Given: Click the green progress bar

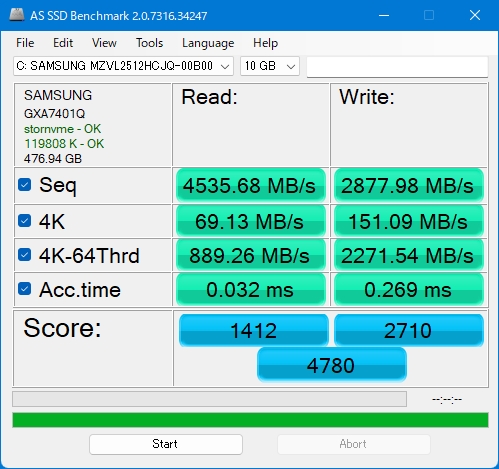Looking at the screenshot, I should 250,420.
